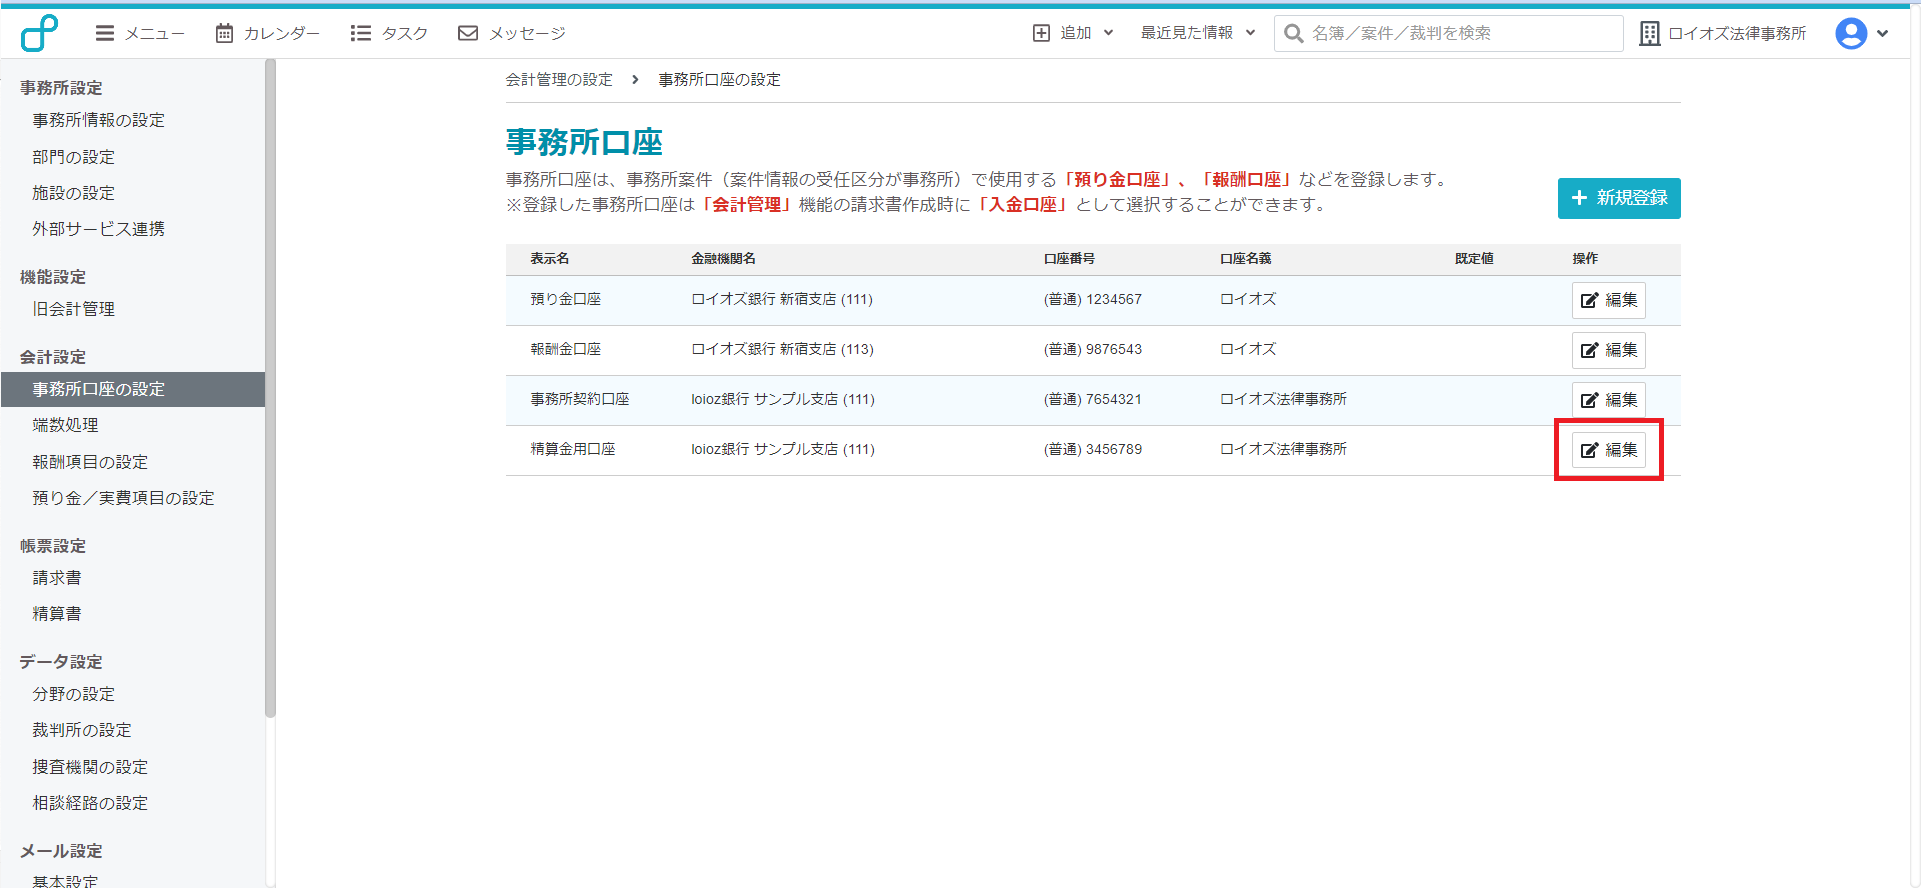
Task: Click the LOIOZ logo icon
Action: pyautogui.click(x=39, y=33)
